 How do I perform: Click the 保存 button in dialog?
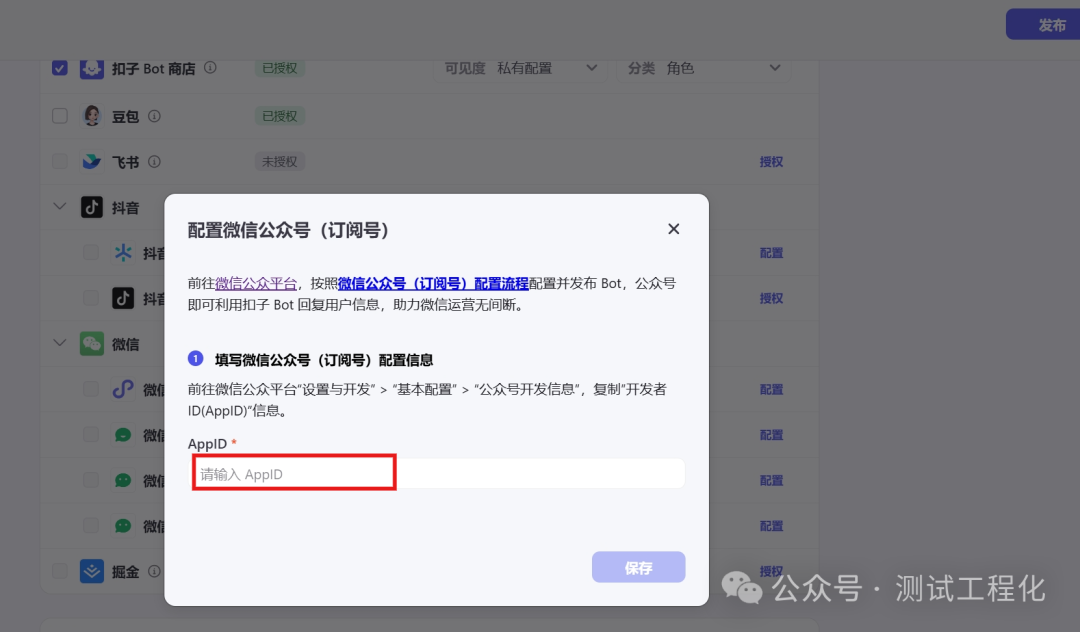tap(638, 567)
